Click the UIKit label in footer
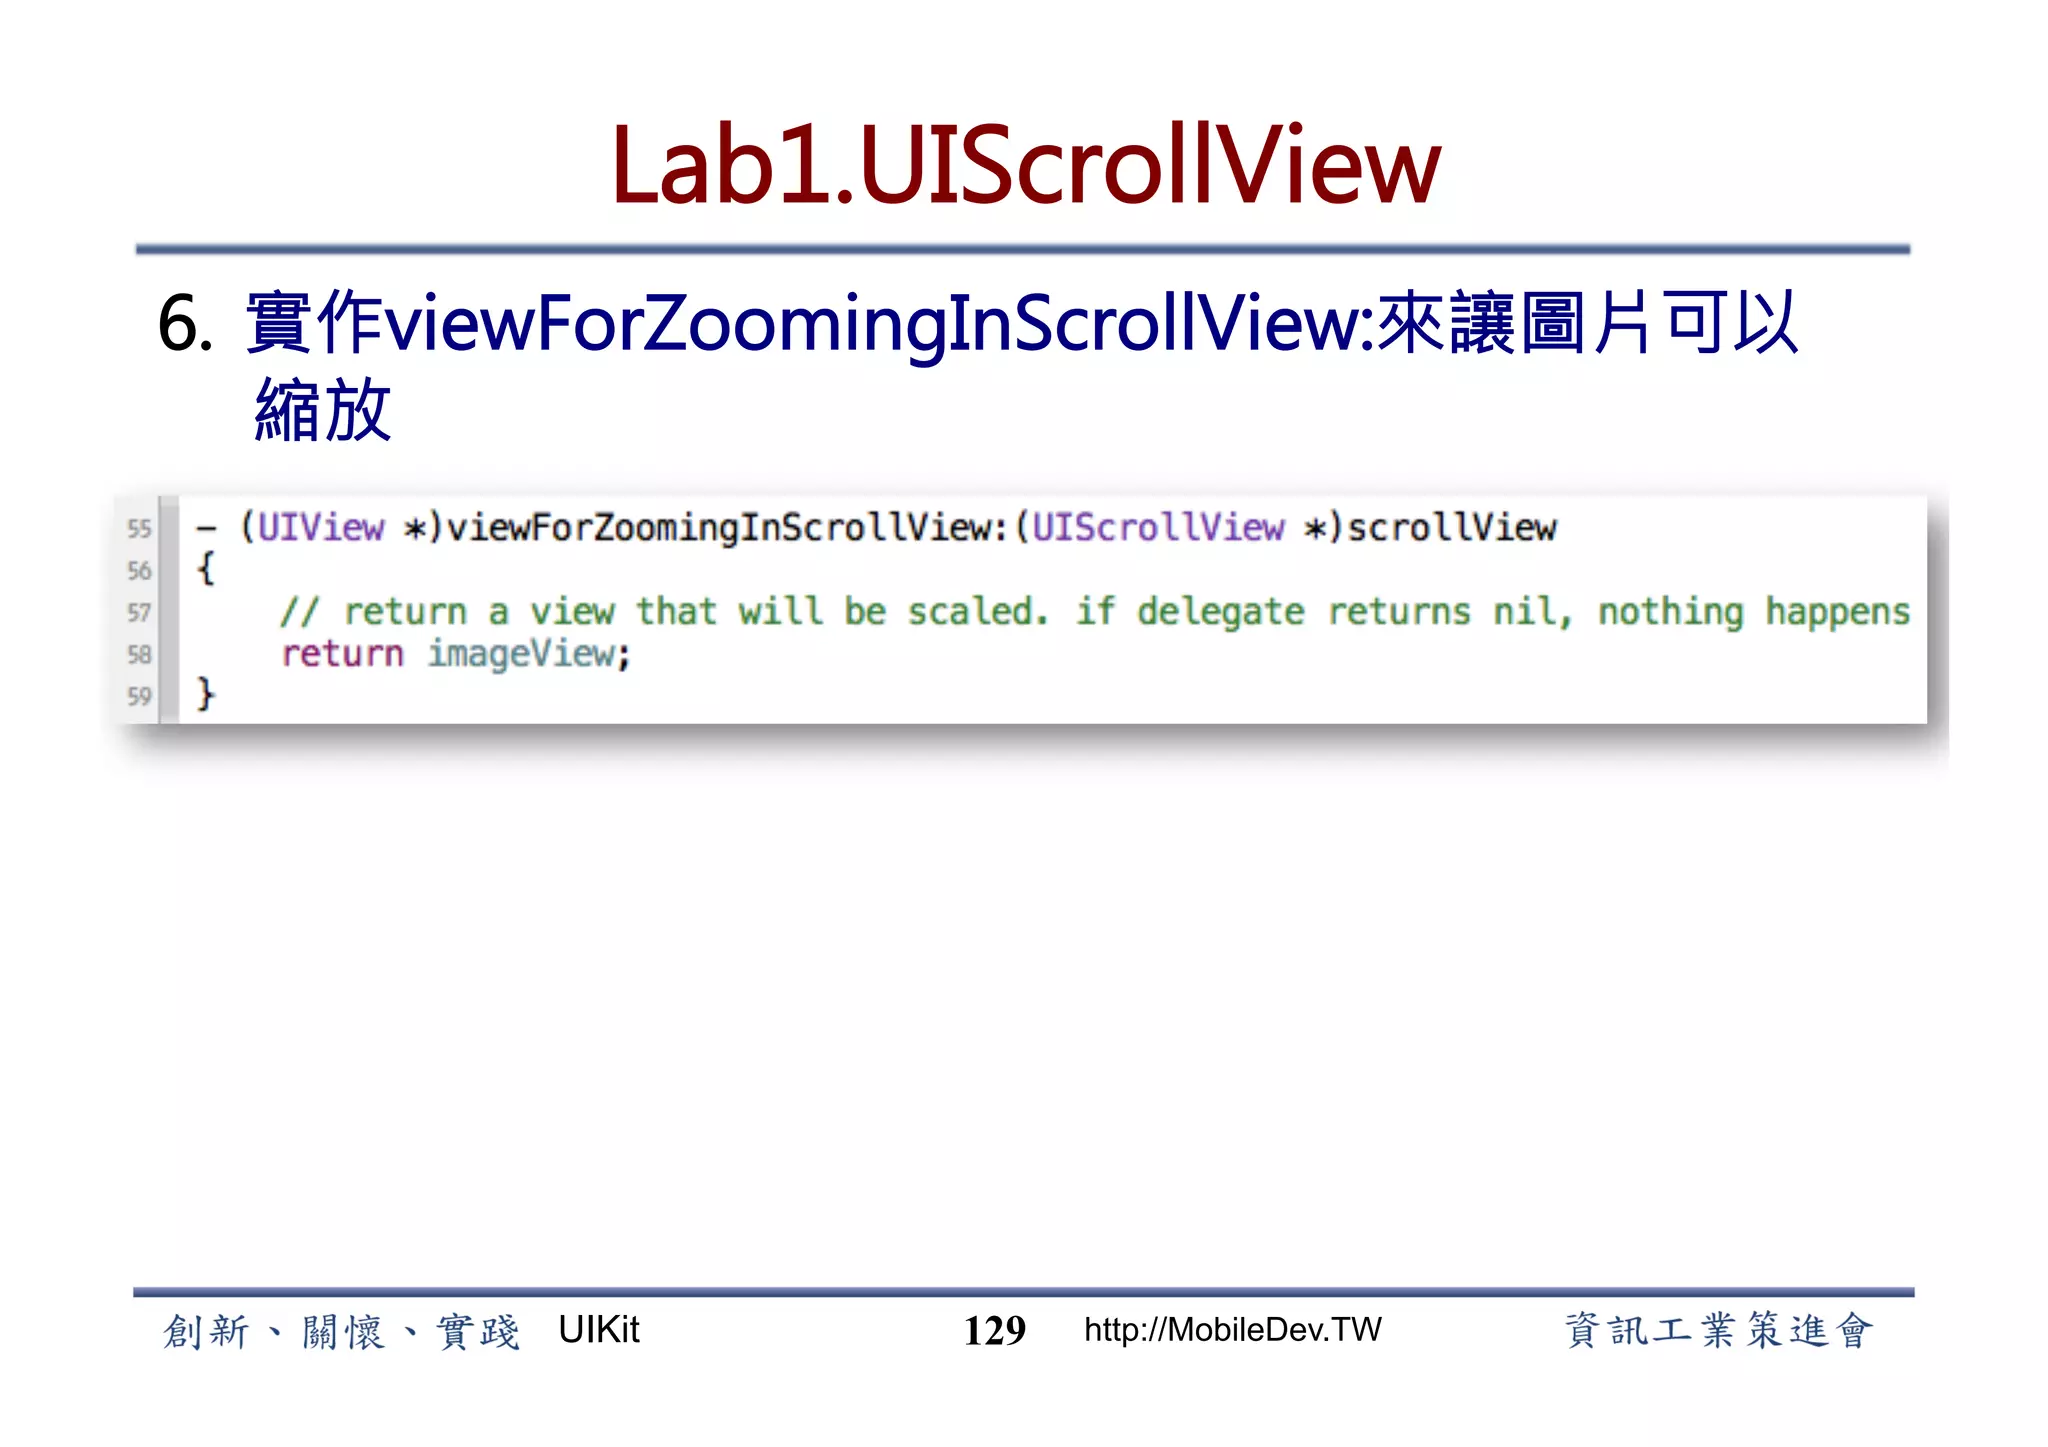 (x=598, y=1330)
